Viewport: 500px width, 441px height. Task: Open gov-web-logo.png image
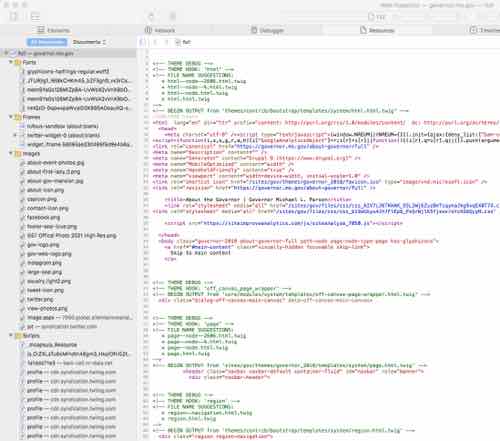coord(49,254)
